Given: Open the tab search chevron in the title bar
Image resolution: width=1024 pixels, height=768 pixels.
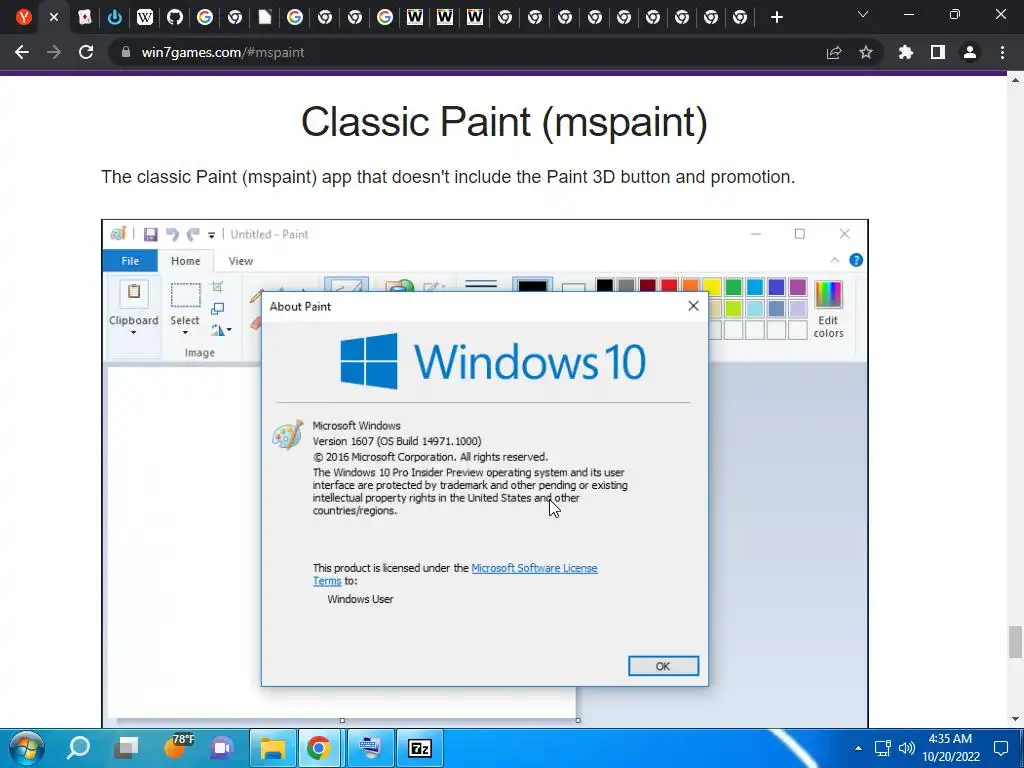Looking at the screenshot, I should click(863, 14).
